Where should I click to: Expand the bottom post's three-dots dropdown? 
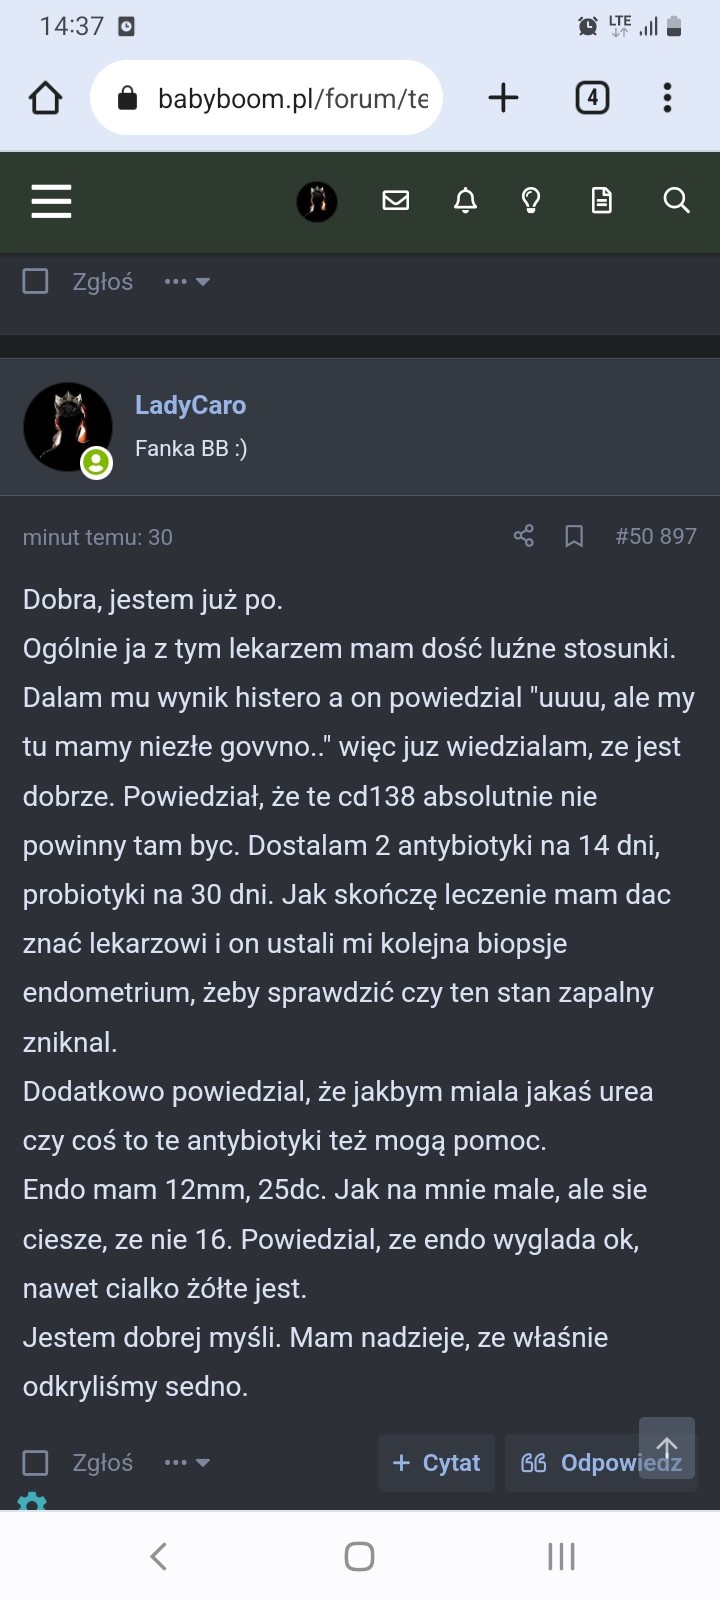(x=188, y=1463)
